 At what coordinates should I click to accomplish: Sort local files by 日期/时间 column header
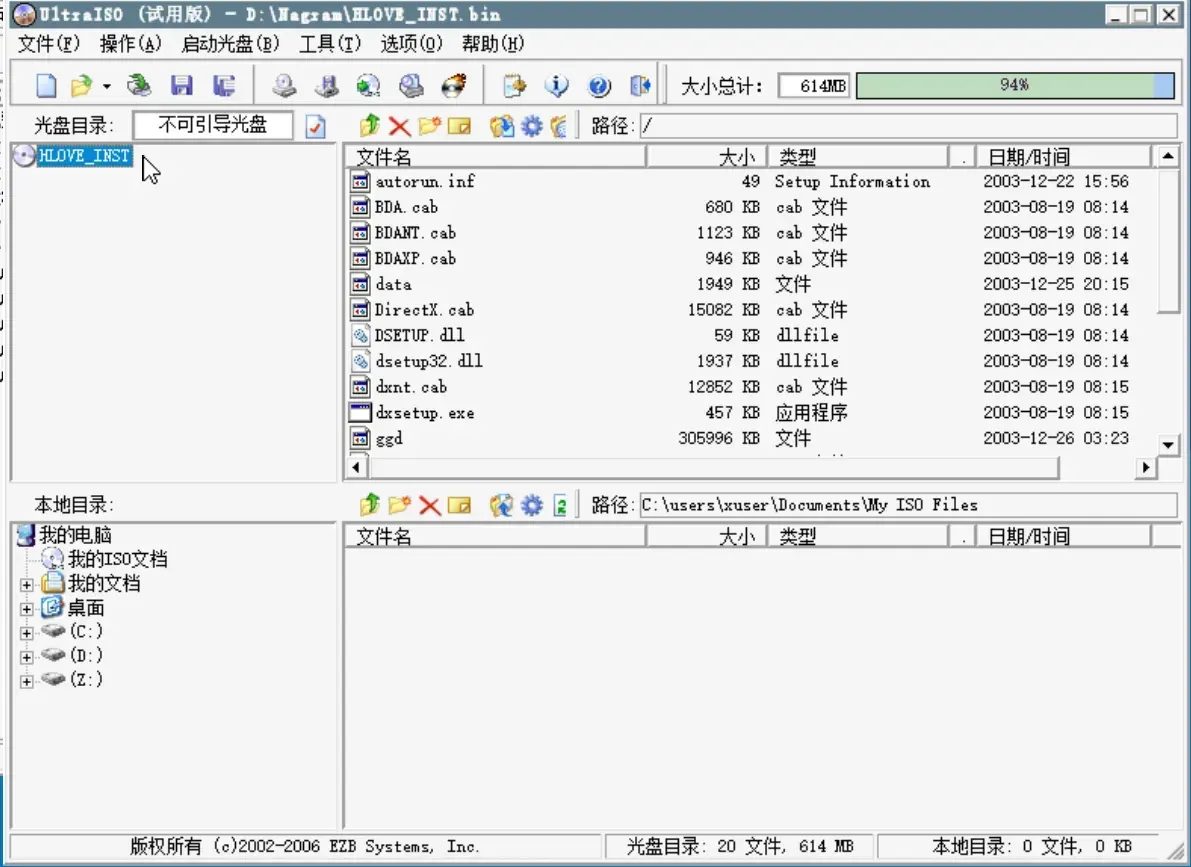pyautogui.click(x=1063, y=536)
